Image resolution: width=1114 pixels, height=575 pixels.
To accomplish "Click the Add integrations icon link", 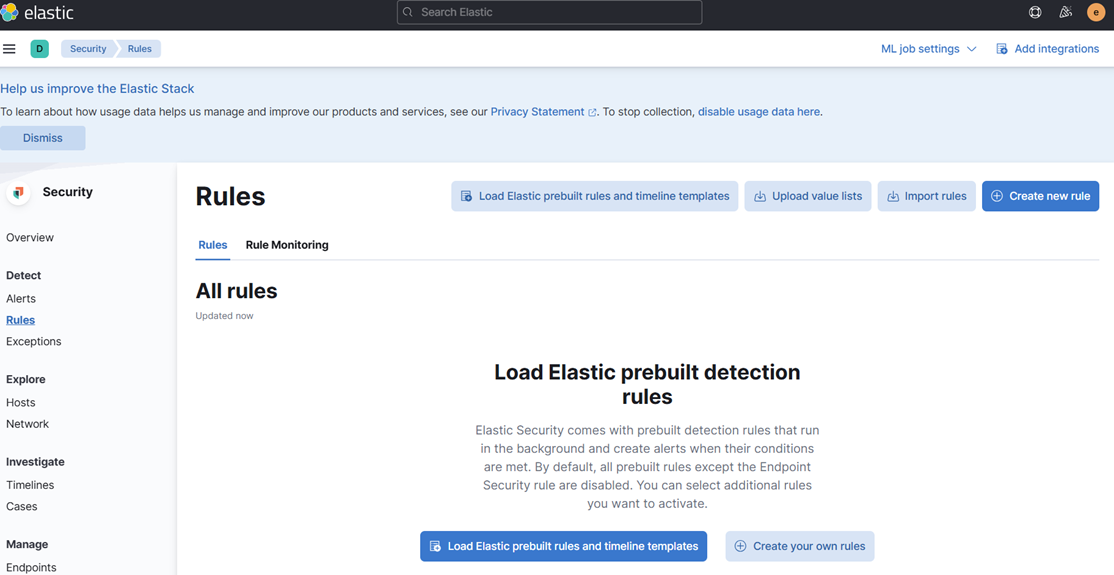I will 1047,49.
